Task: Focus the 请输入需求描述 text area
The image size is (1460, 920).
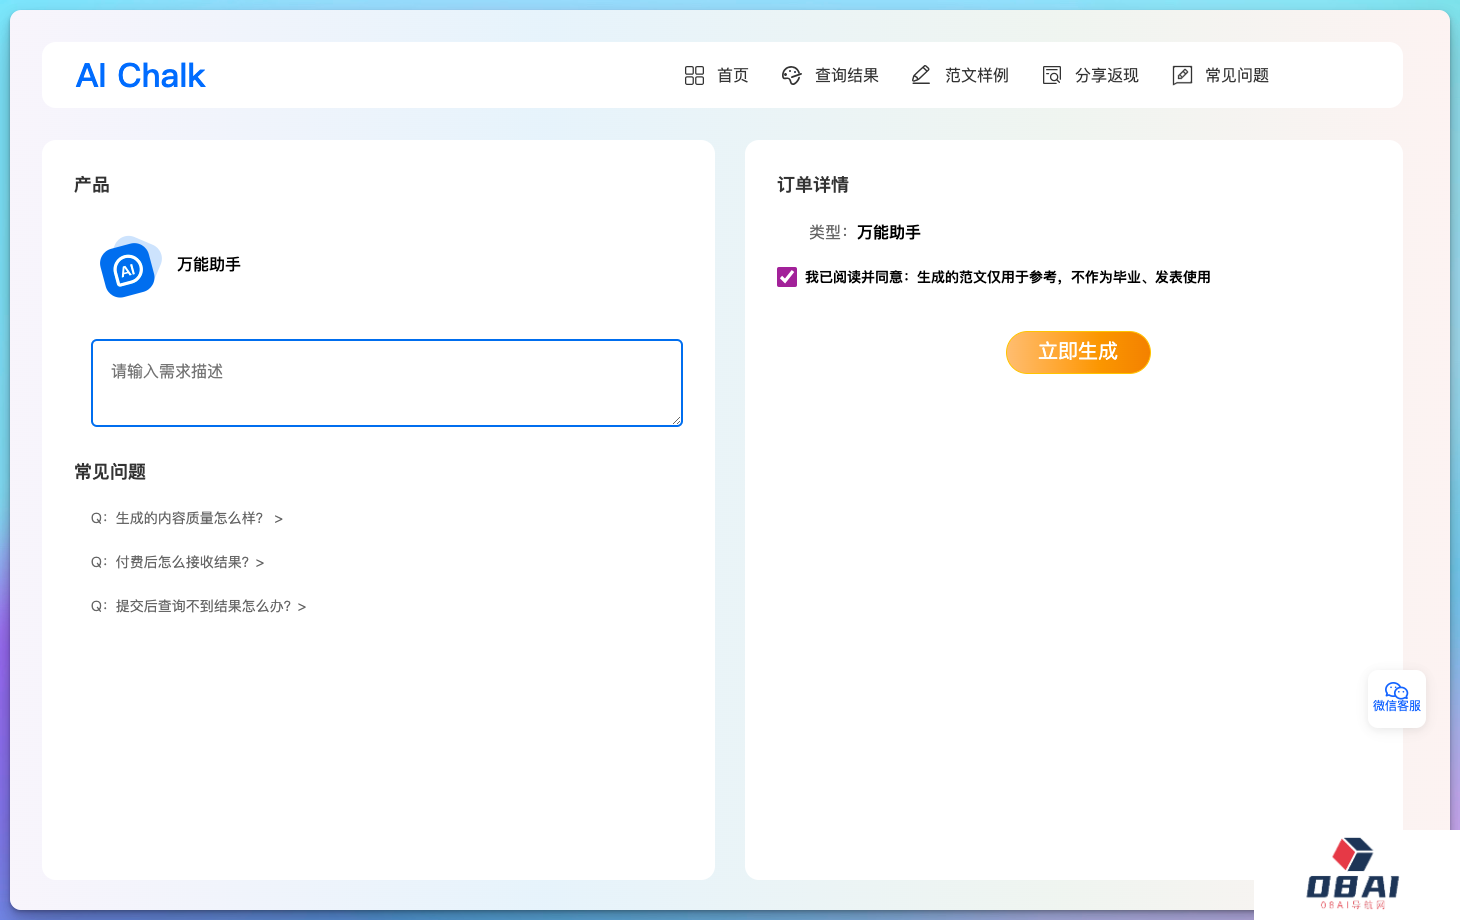Action: 387,383
